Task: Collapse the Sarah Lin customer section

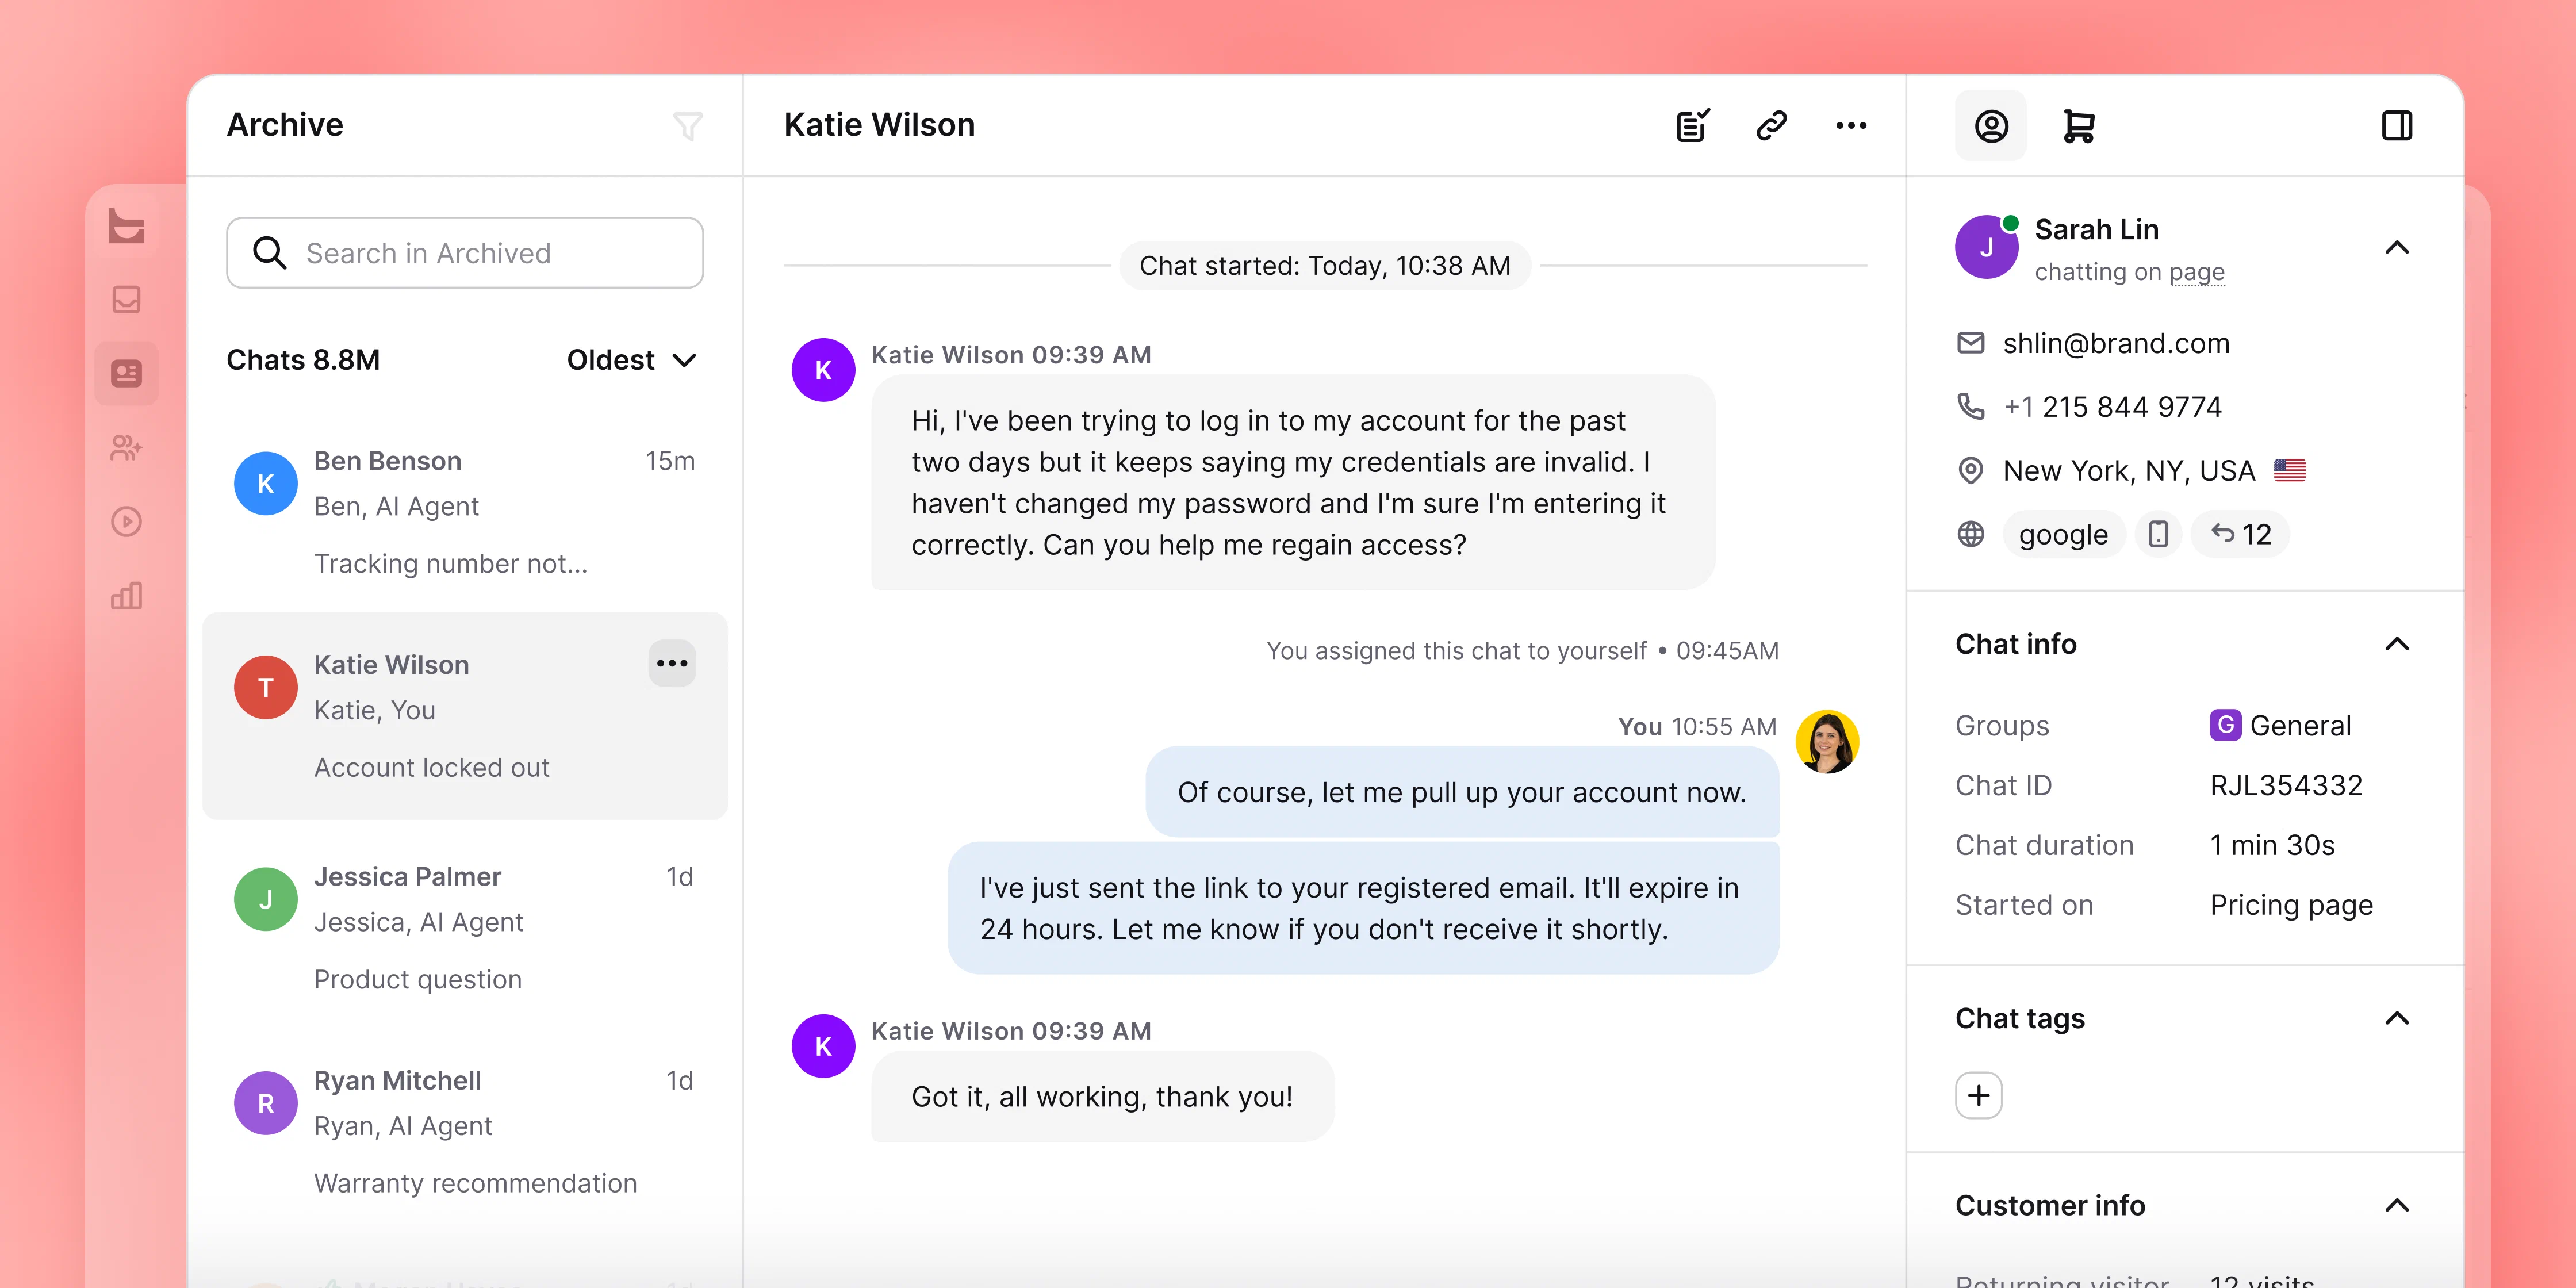Action: click(x=2397, y=248)
